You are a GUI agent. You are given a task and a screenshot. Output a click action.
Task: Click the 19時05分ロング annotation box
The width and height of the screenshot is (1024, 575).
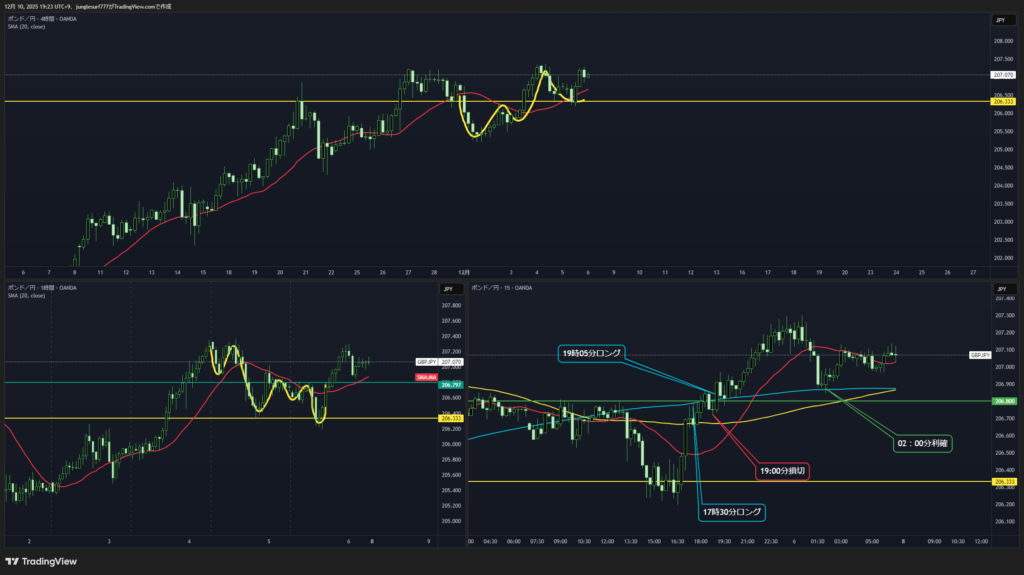point(590,353)
